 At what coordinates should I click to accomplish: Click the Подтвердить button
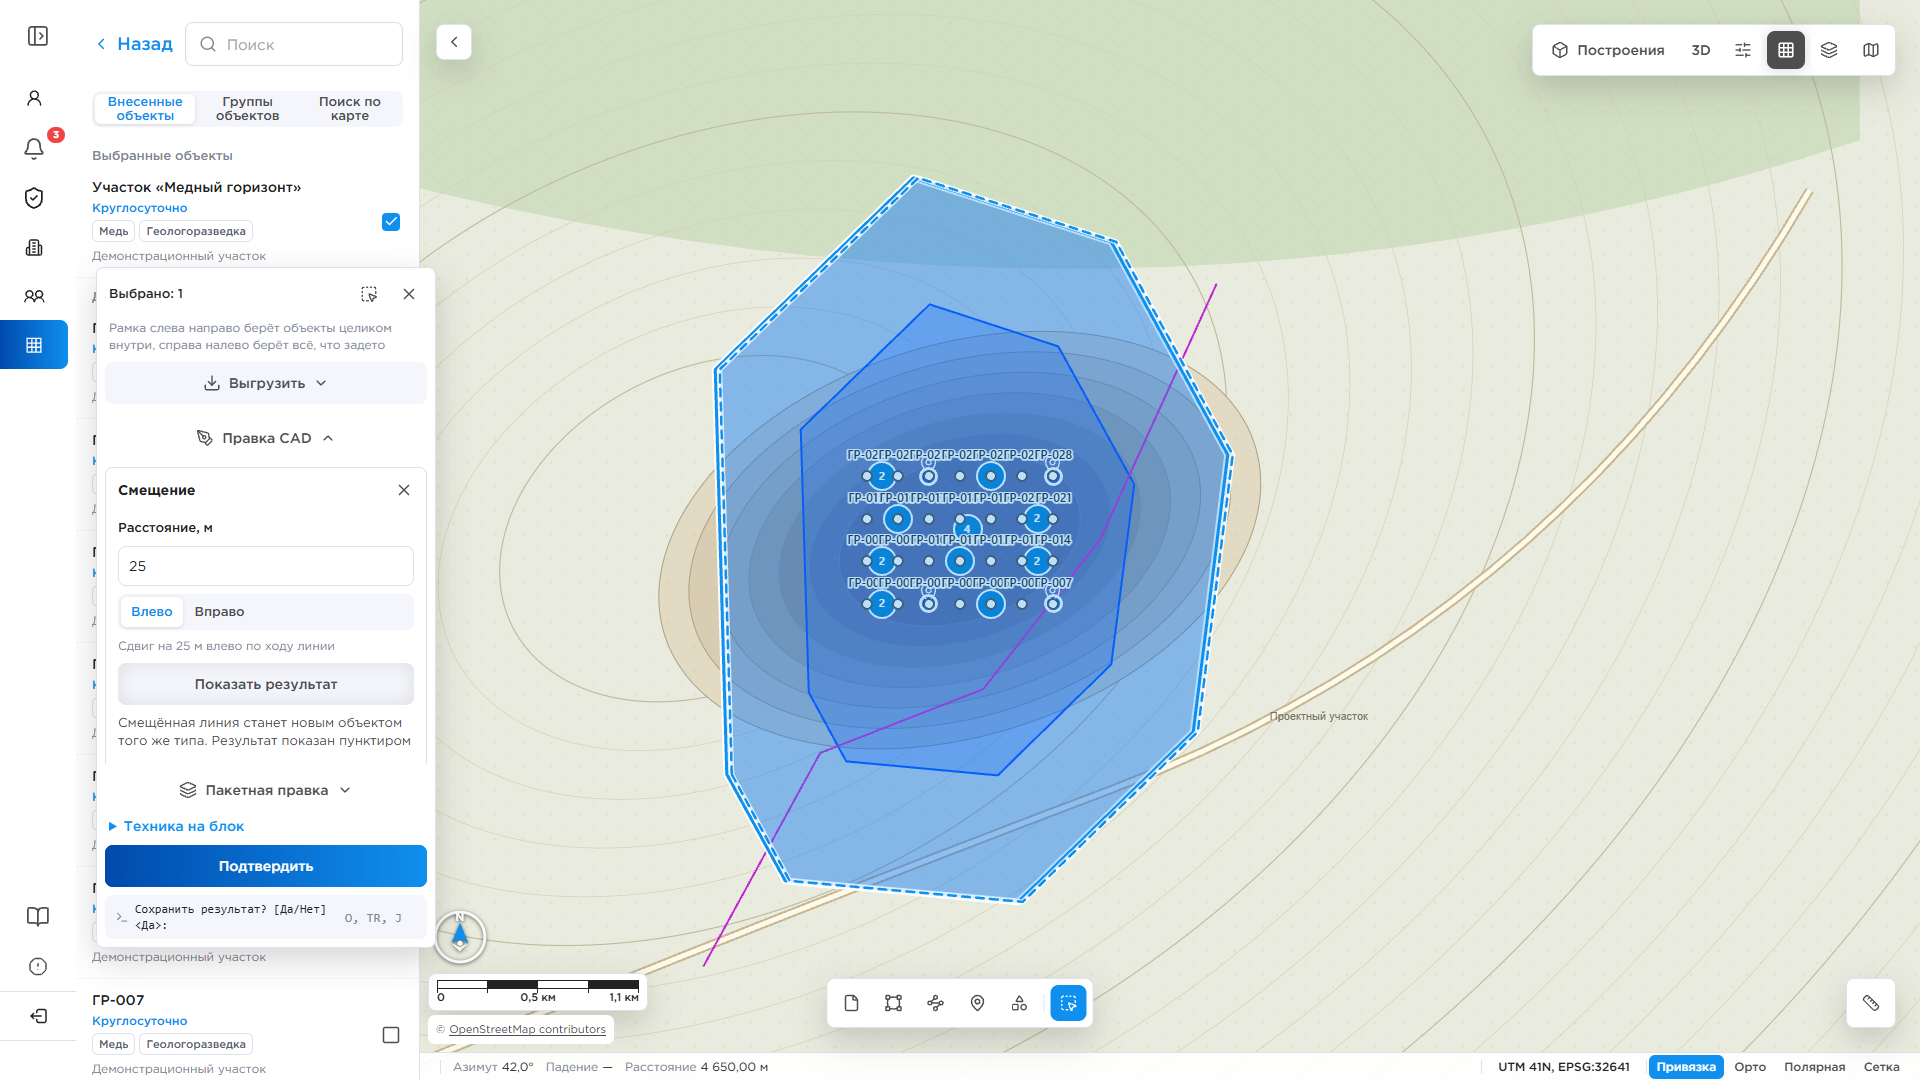click(x=266, y=866)
